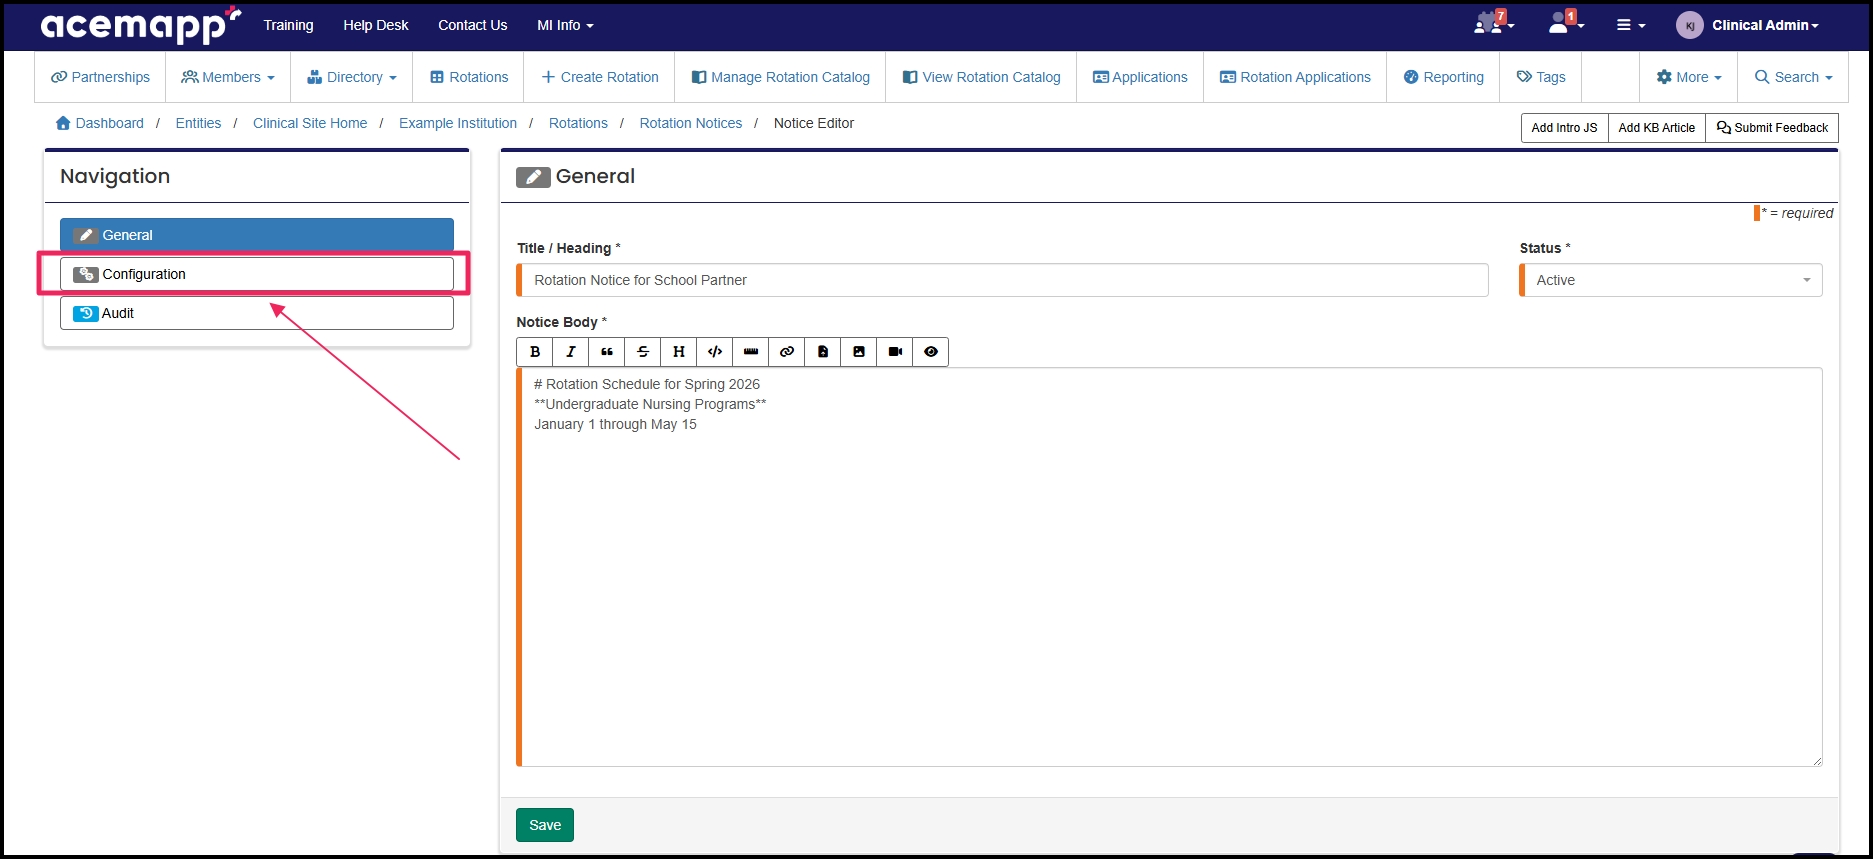This screenshot has width=1873, height=859.
Task: Apply strikethrough formatting in the editor
Action: tap(643, 352)
